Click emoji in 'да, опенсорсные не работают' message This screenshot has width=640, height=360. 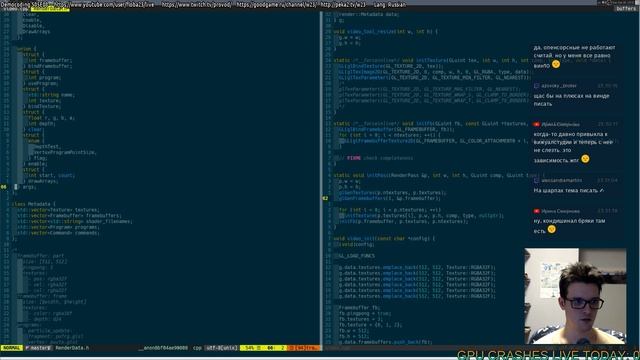(556, 64)
